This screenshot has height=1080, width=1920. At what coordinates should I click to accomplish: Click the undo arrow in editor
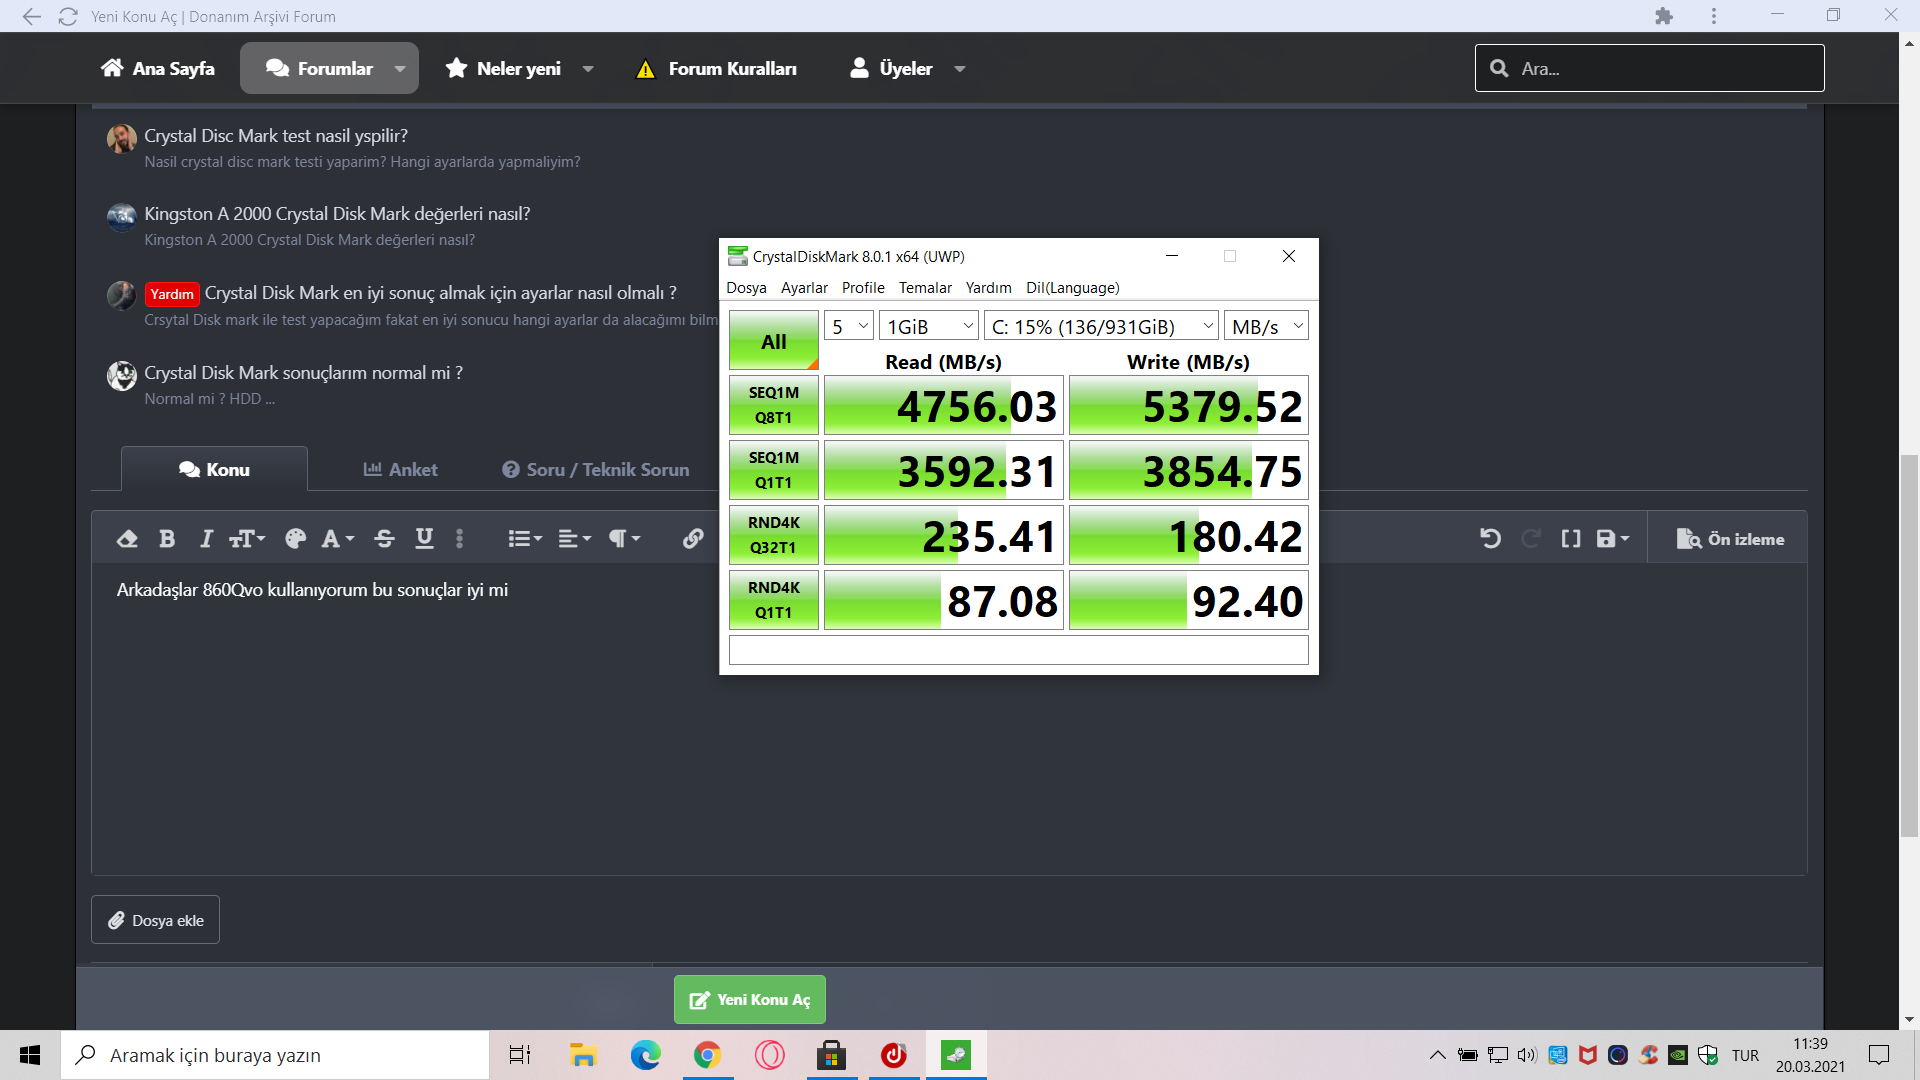coord(1490,539)
